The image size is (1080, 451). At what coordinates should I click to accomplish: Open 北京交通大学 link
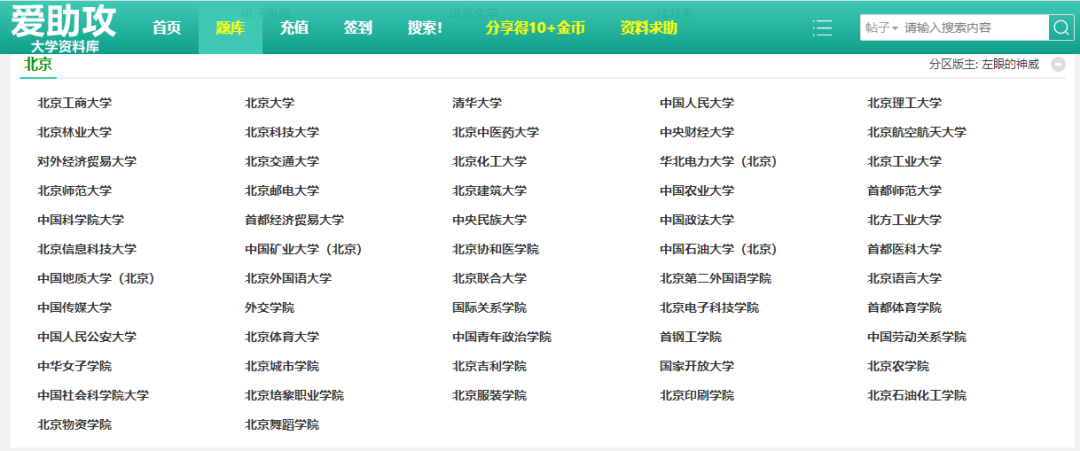point(282,162)
